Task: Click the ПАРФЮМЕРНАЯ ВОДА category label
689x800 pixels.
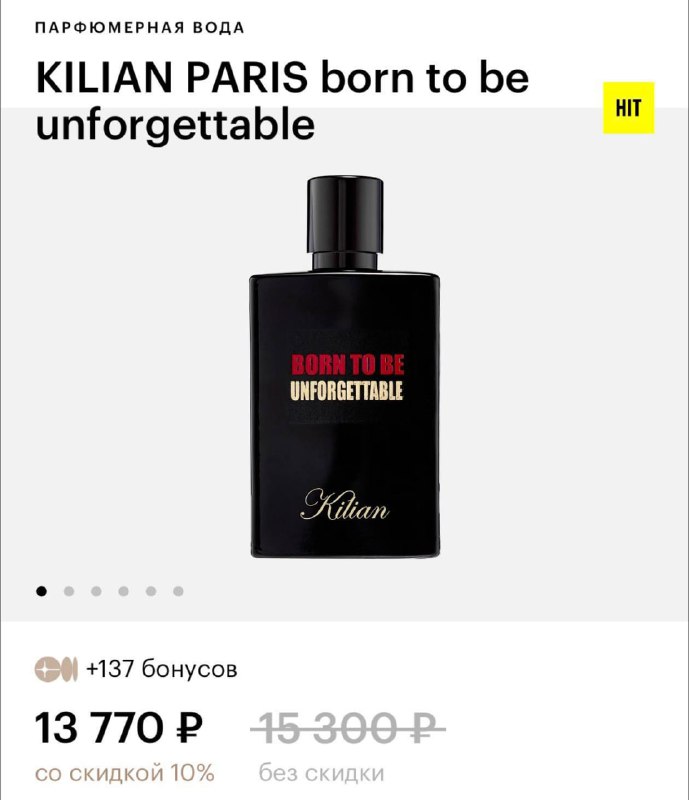Action: pyautogui.click(x=140, y=28)
